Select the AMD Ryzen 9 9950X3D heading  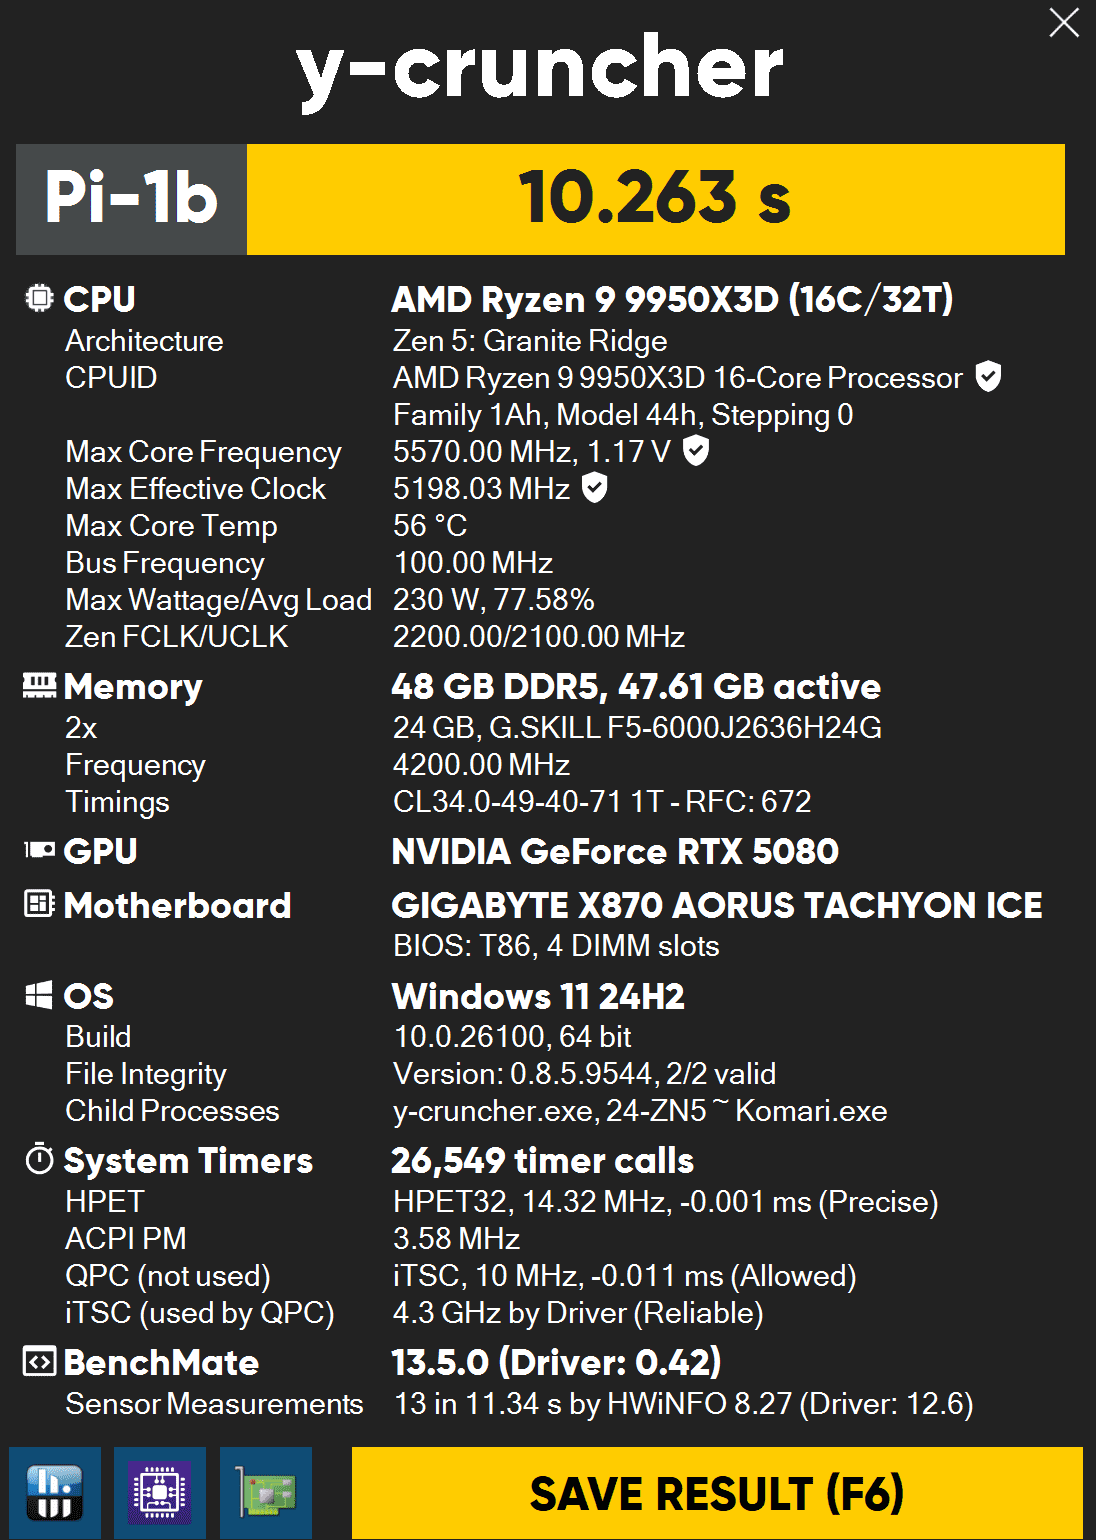(x=671, y=299)
